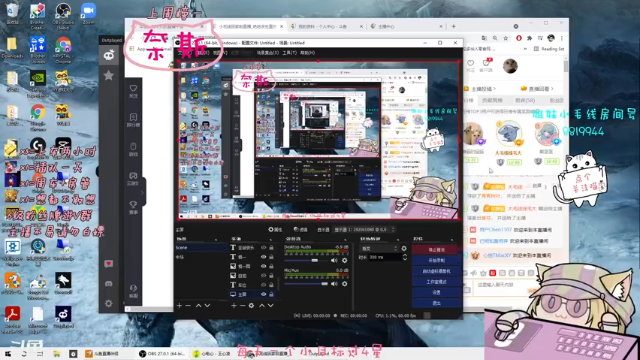The image size is (640, 360).
Task: Add a new source with plus button
Action: 233,305
